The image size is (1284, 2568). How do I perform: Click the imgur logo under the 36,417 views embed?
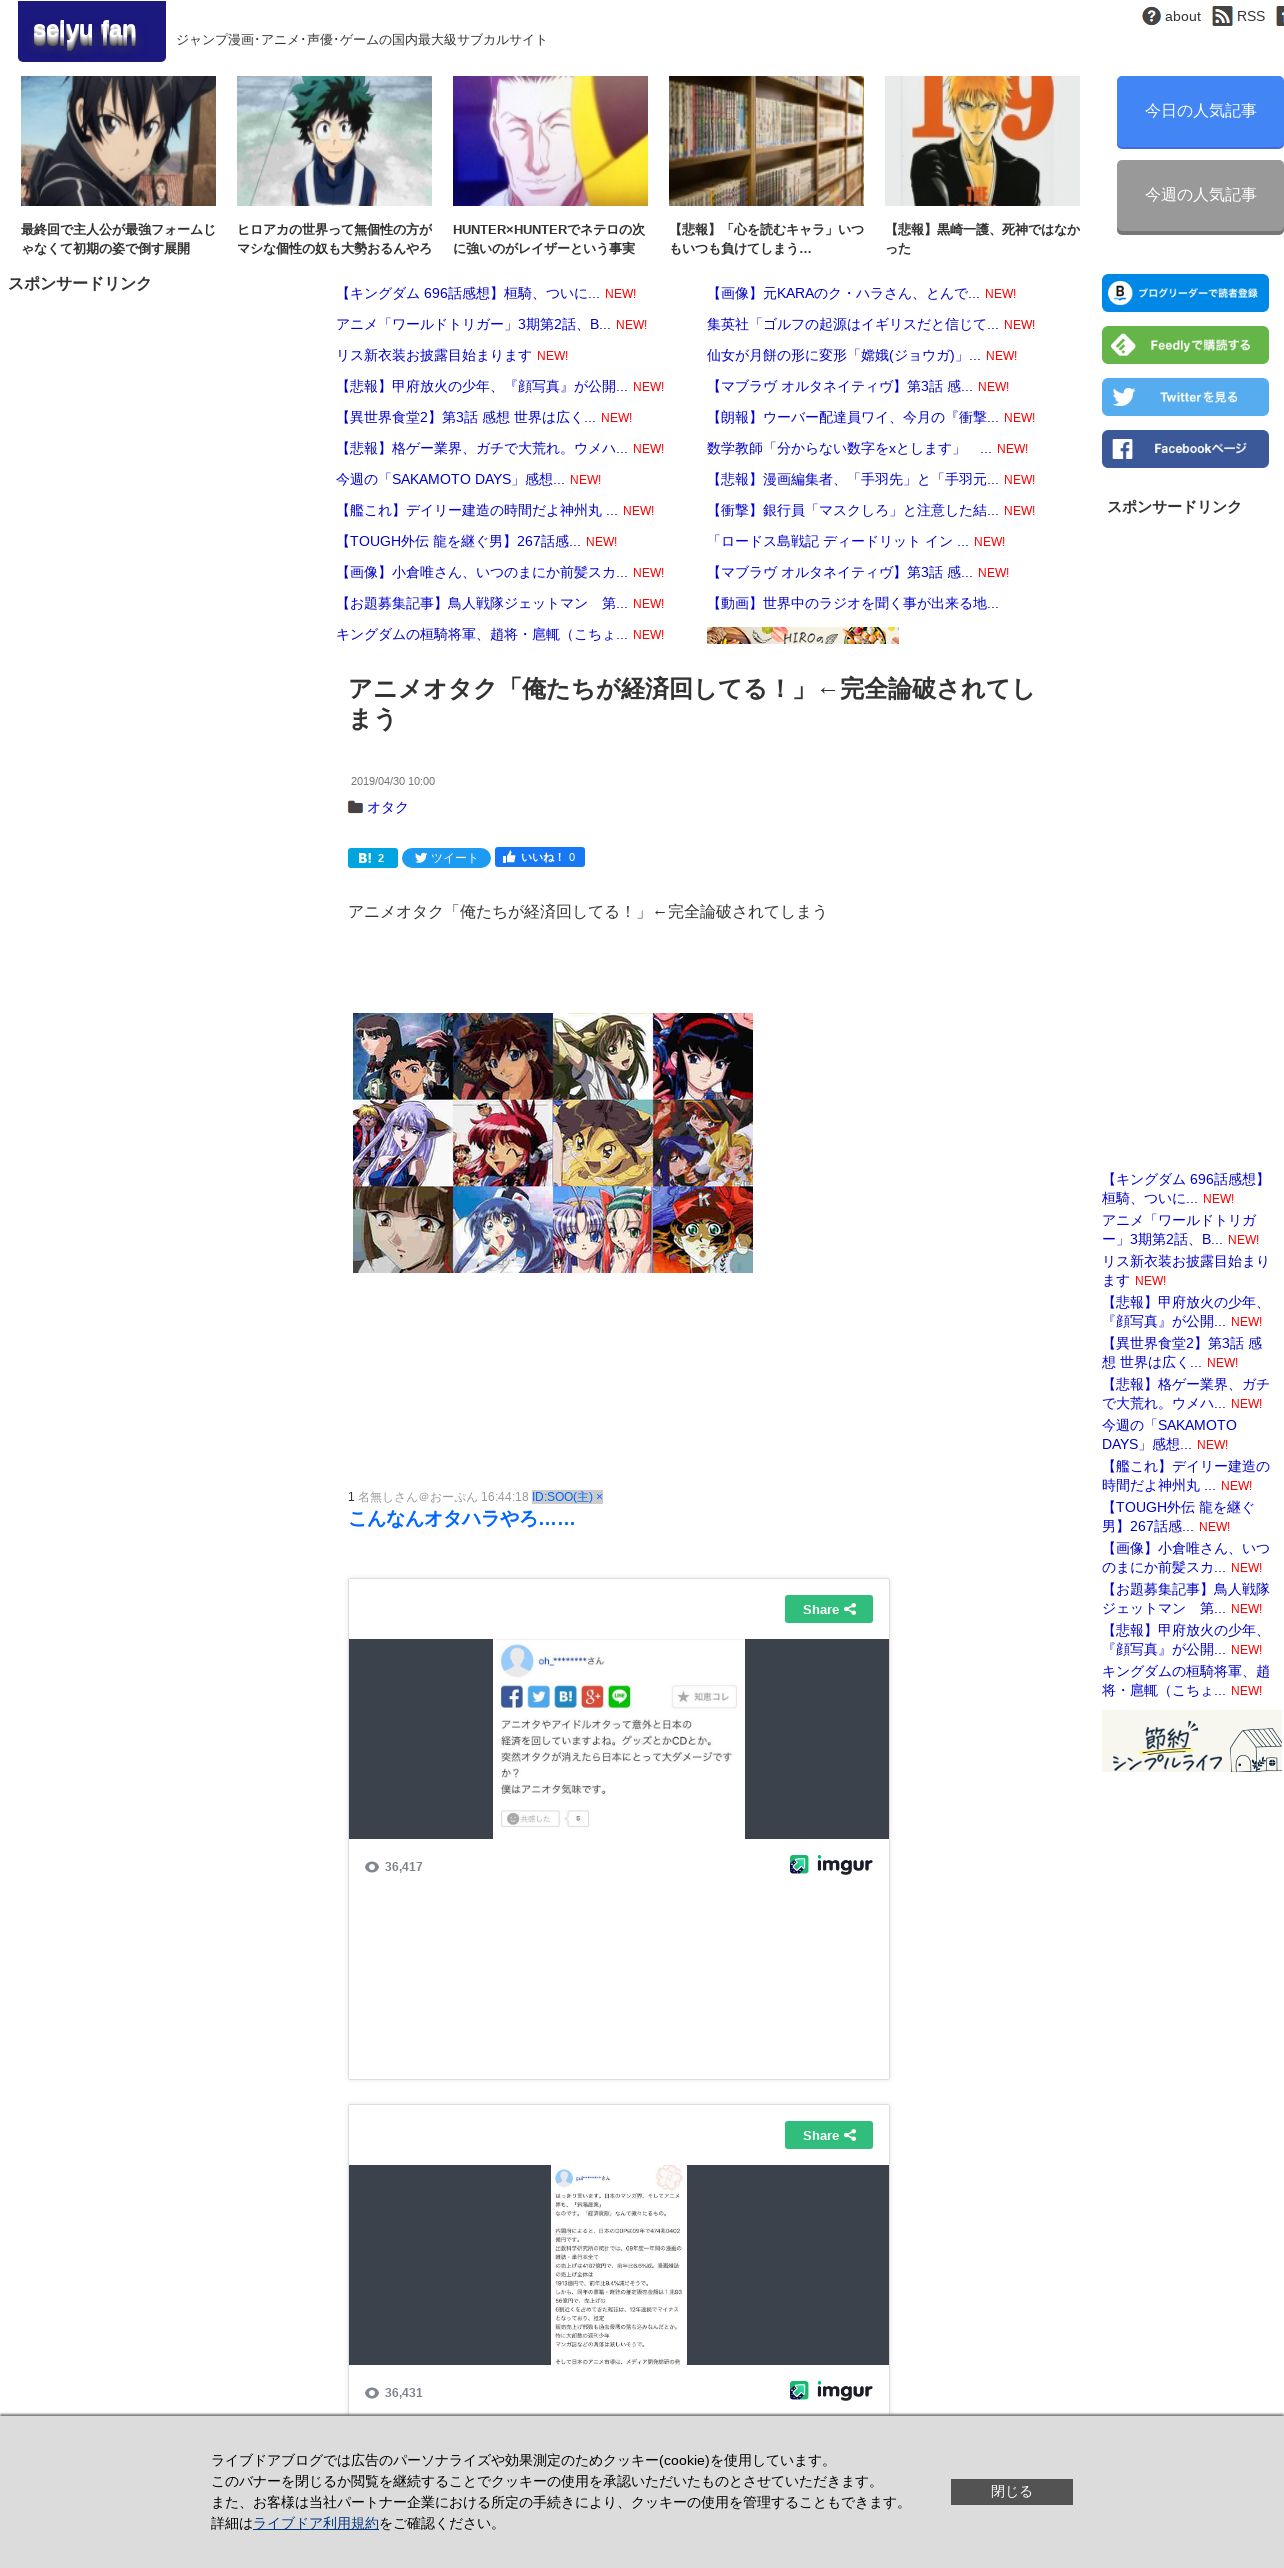(831, 1864)
